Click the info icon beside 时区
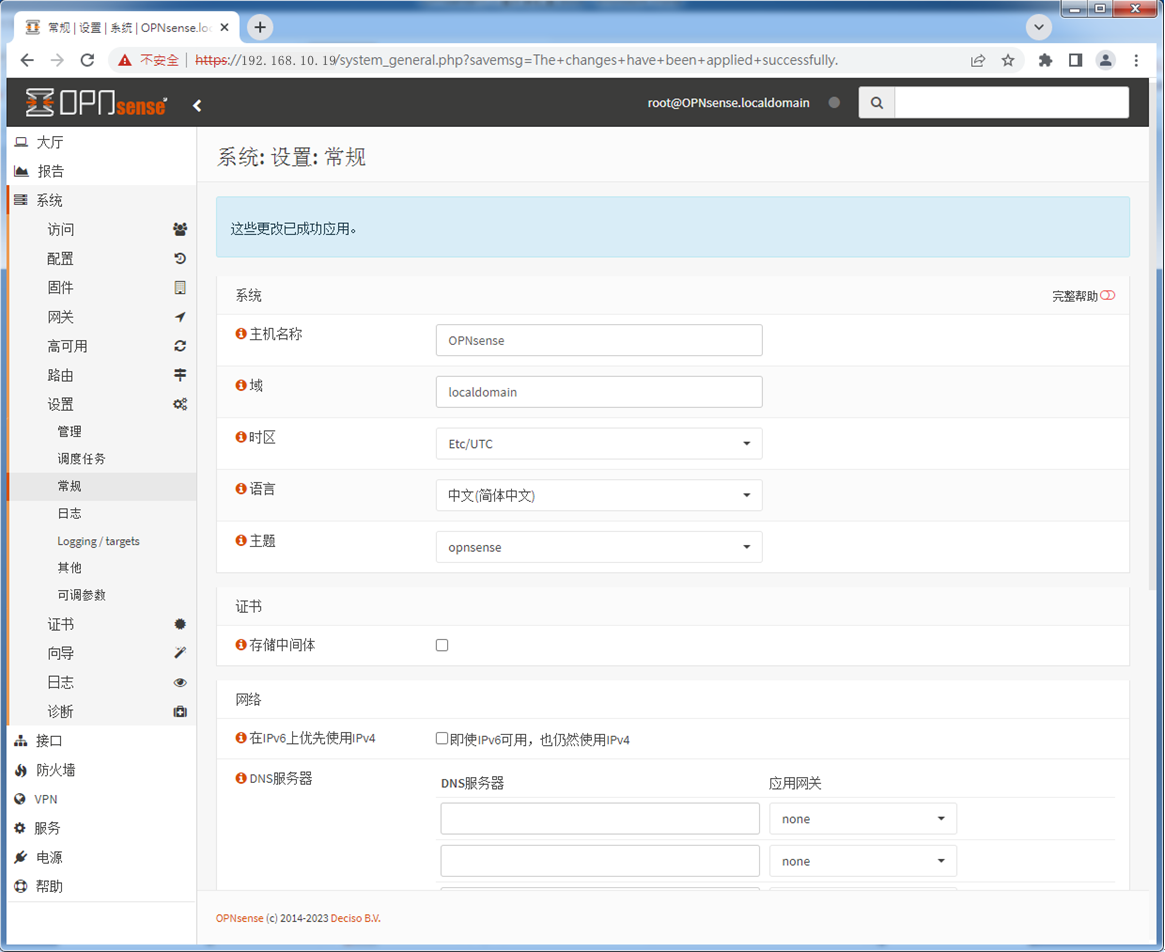This screenshot has height=952, width=1165. (x=241, y=437)
